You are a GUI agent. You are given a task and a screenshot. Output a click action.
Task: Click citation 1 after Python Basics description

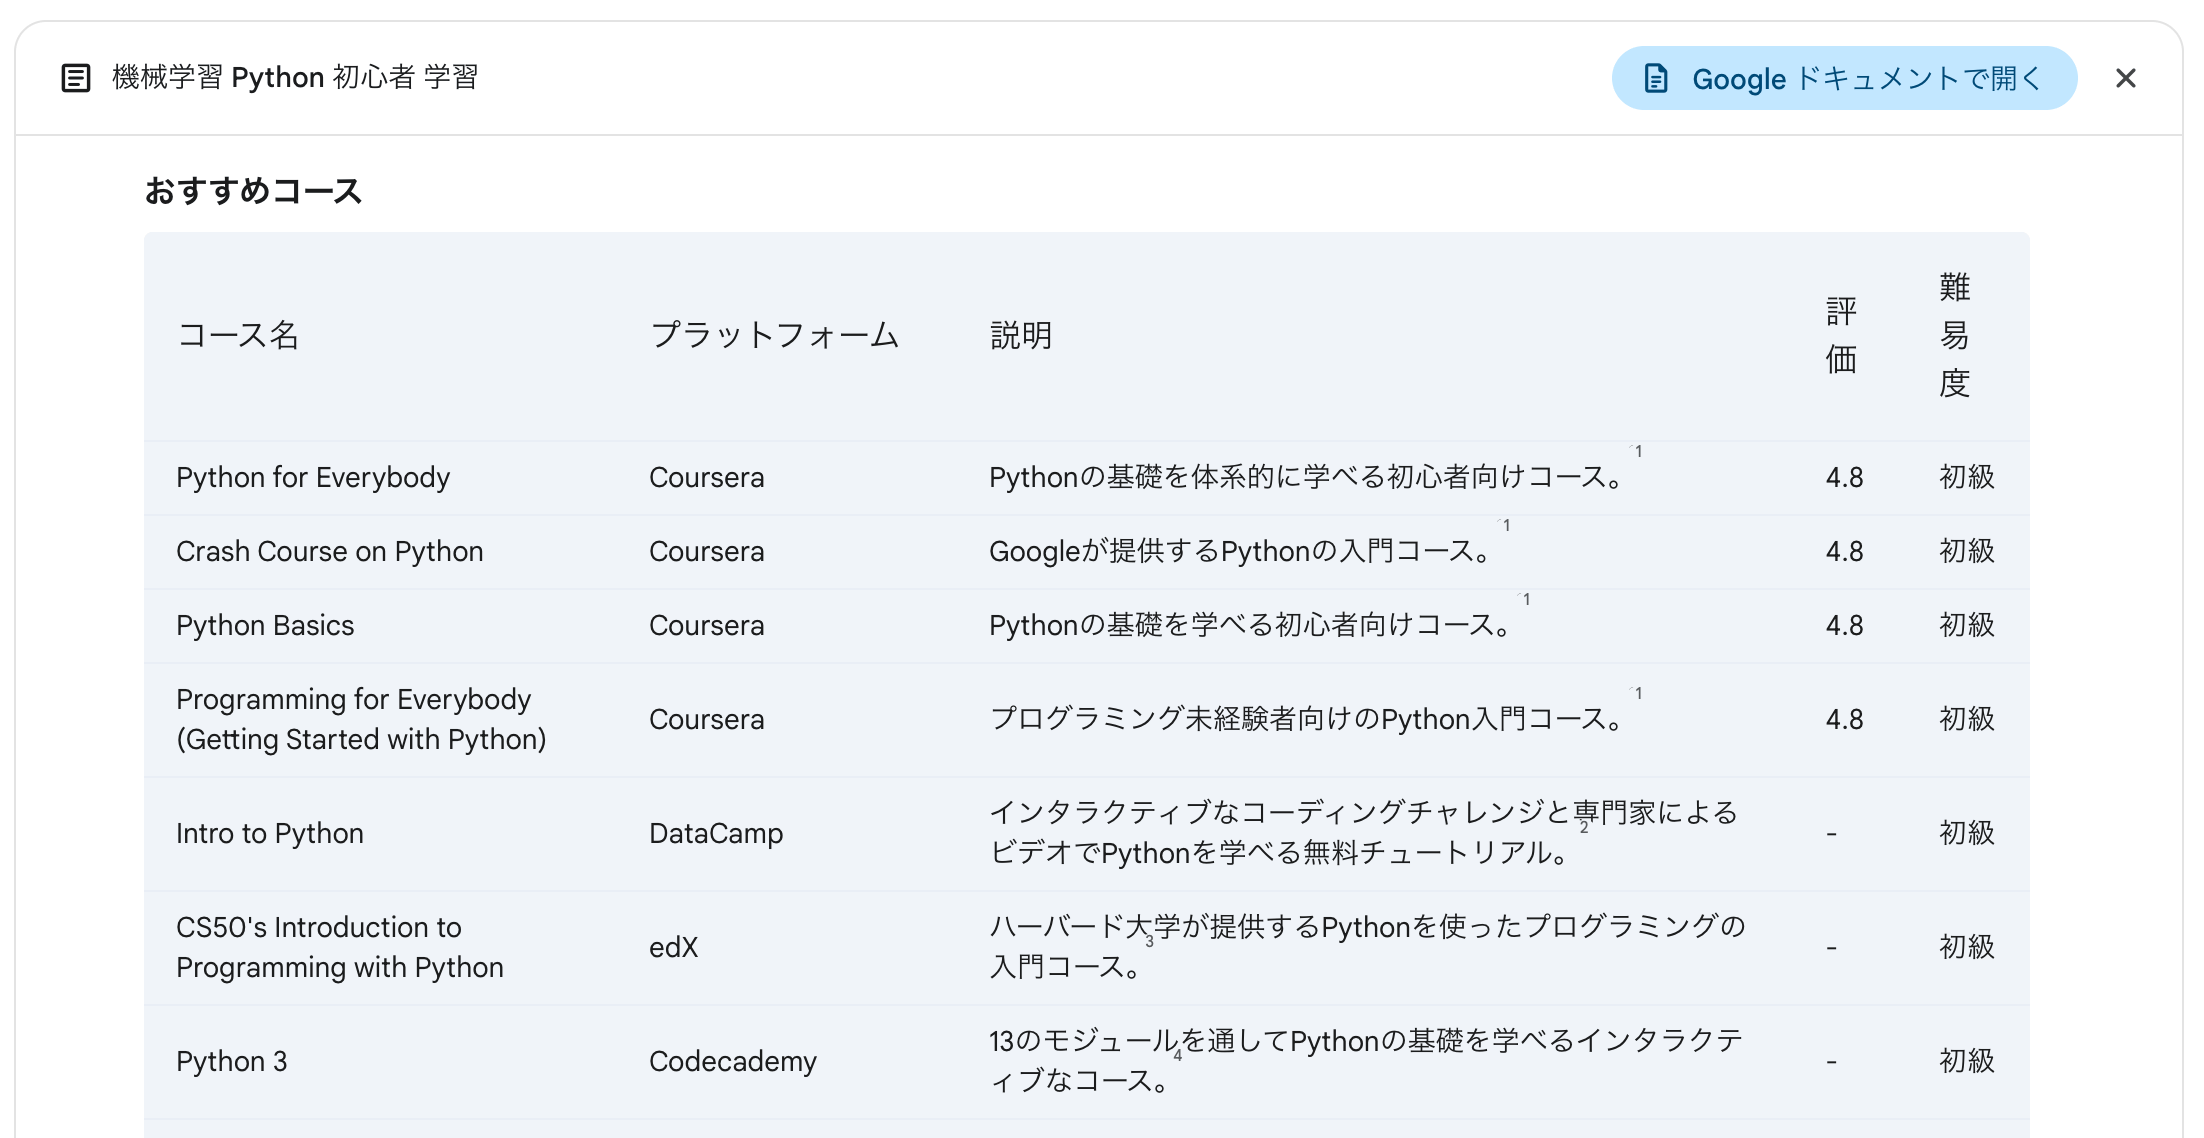point(1526,600)
